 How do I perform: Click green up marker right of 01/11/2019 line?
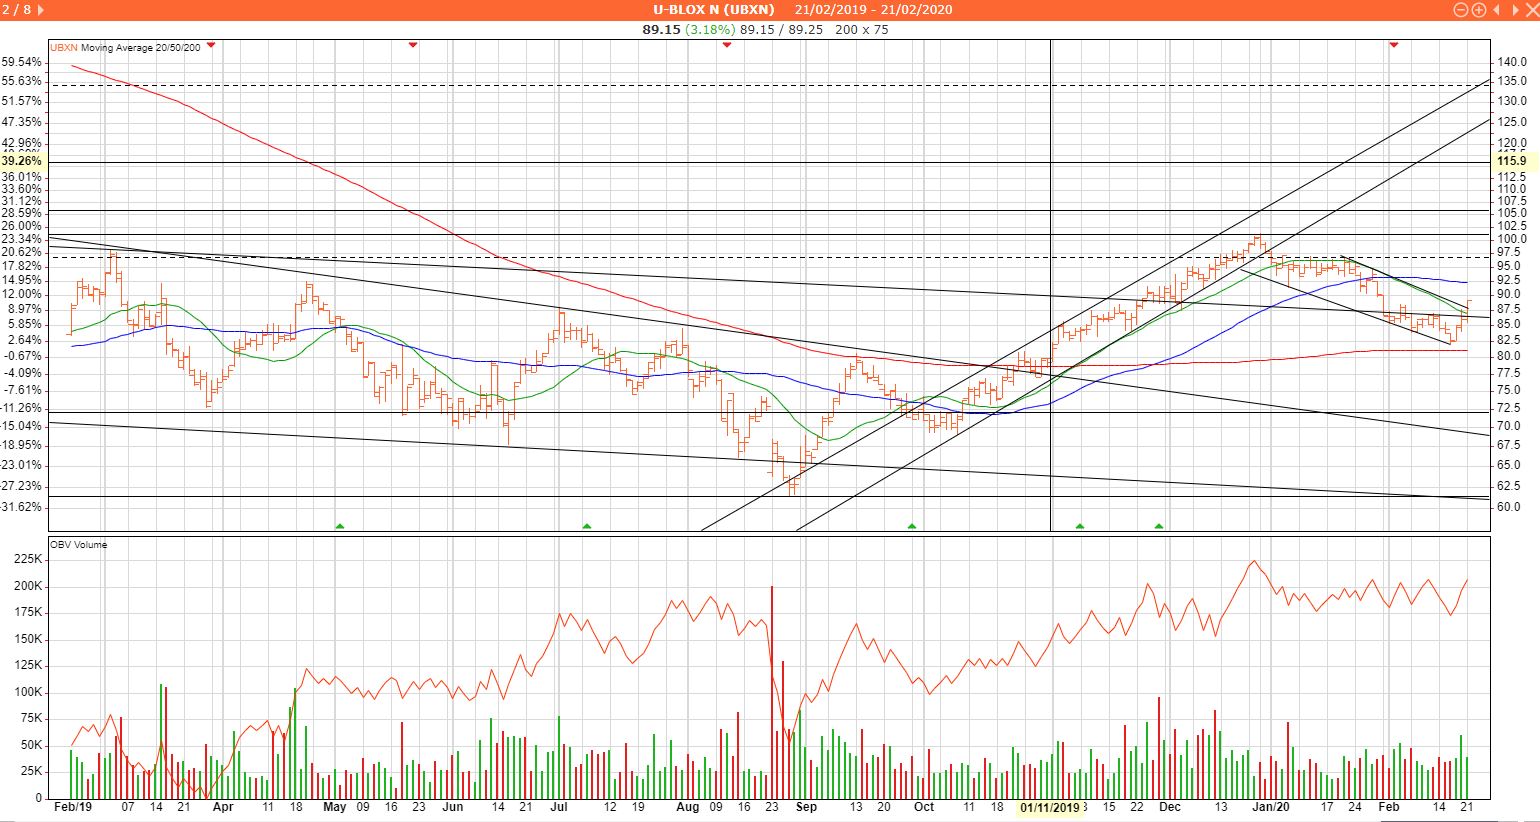coord(1079,525)
